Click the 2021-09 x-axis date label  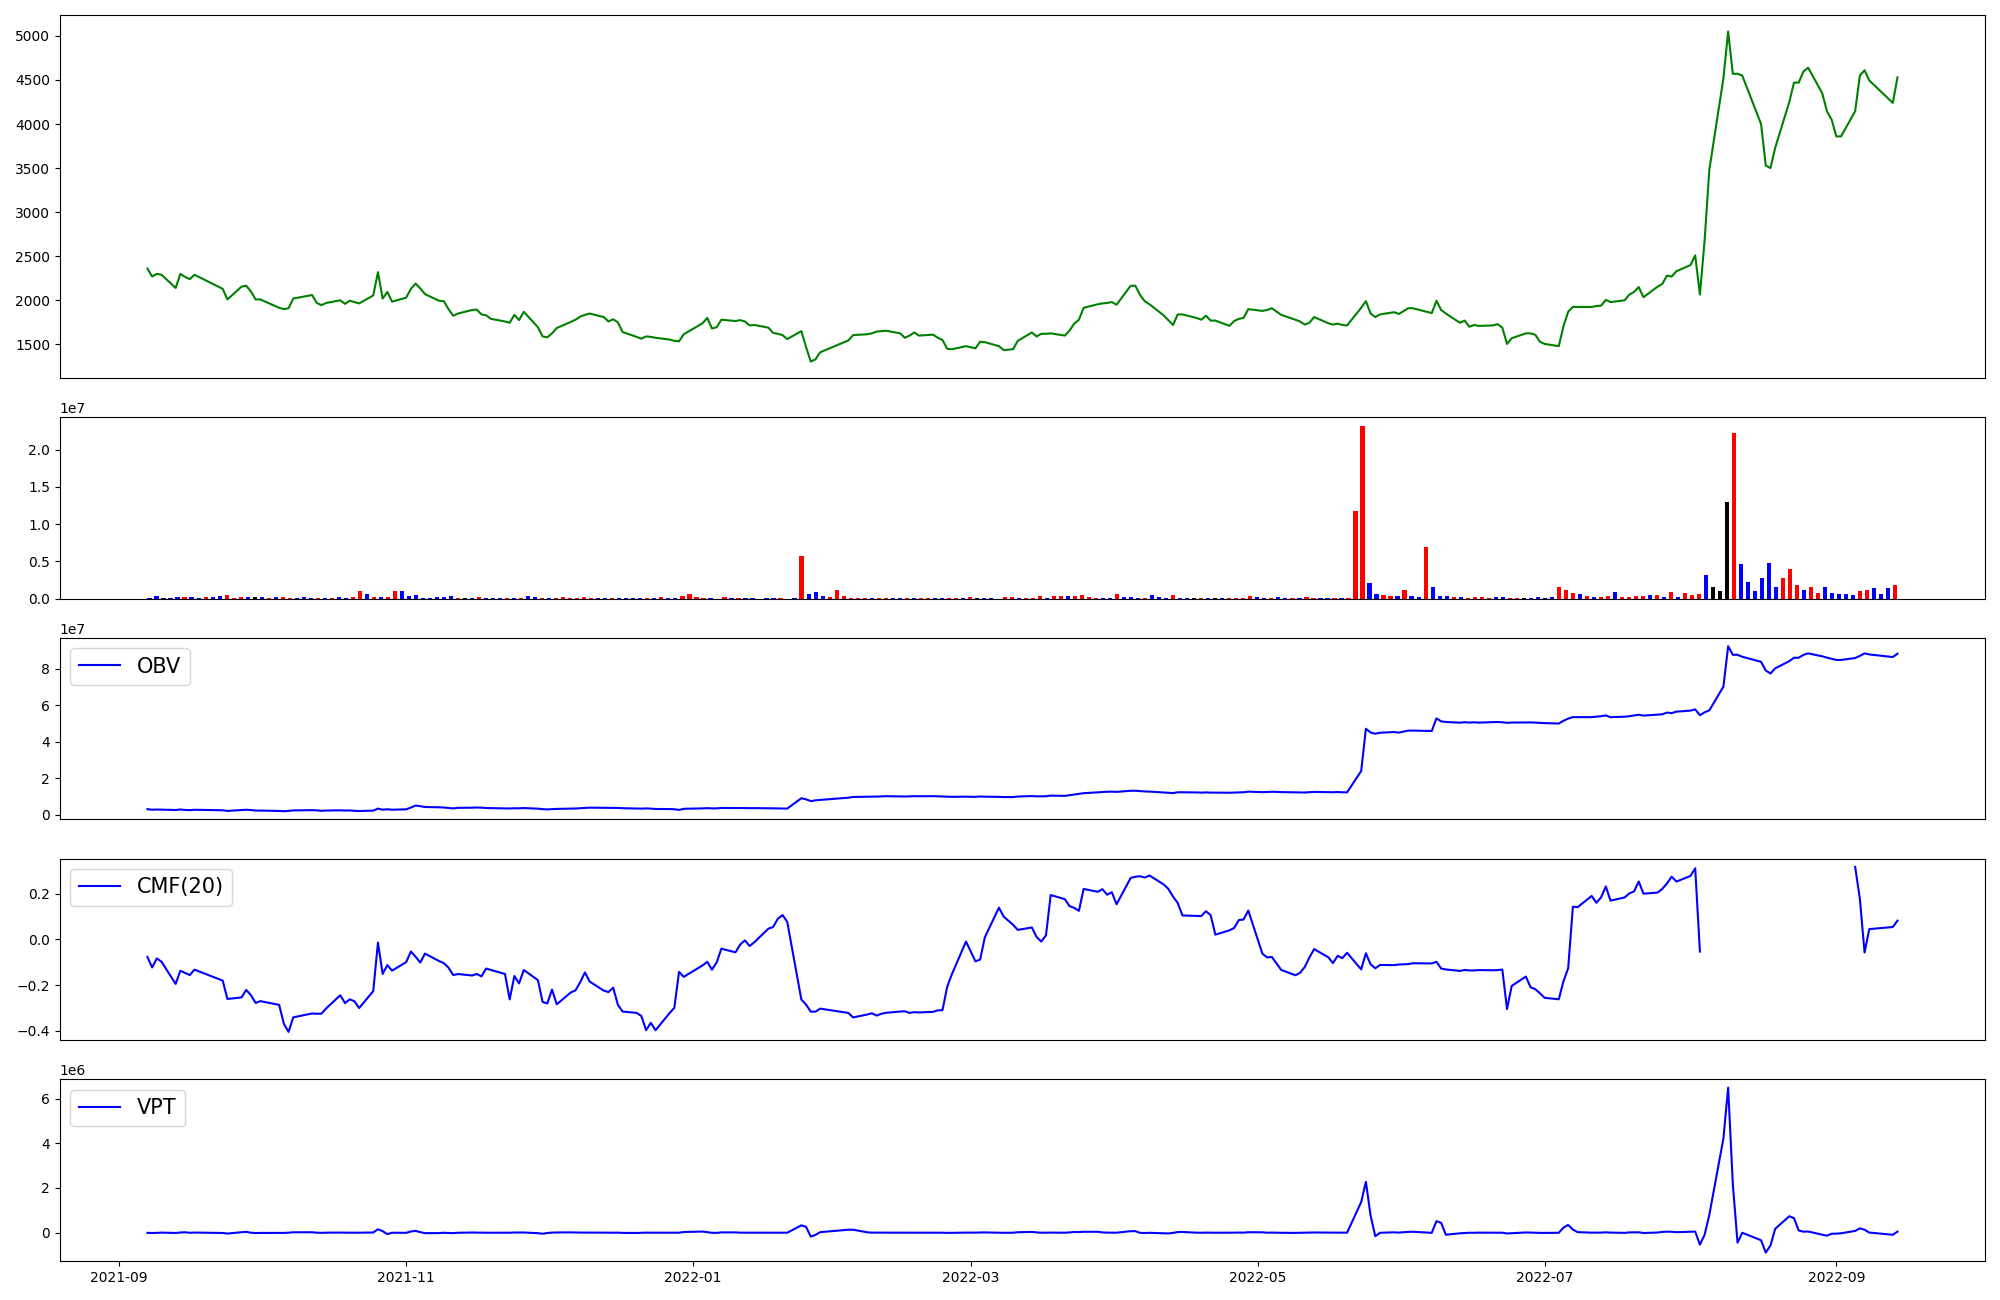[119, 1277]
